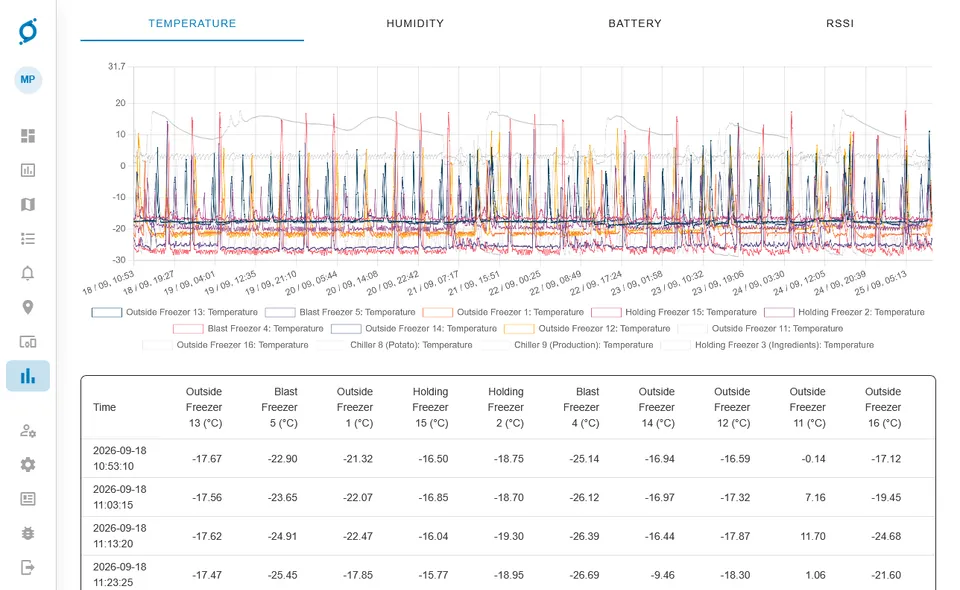Click the -9.46 value cell
This screenshot has height=590, width=960.
[662, 575]
